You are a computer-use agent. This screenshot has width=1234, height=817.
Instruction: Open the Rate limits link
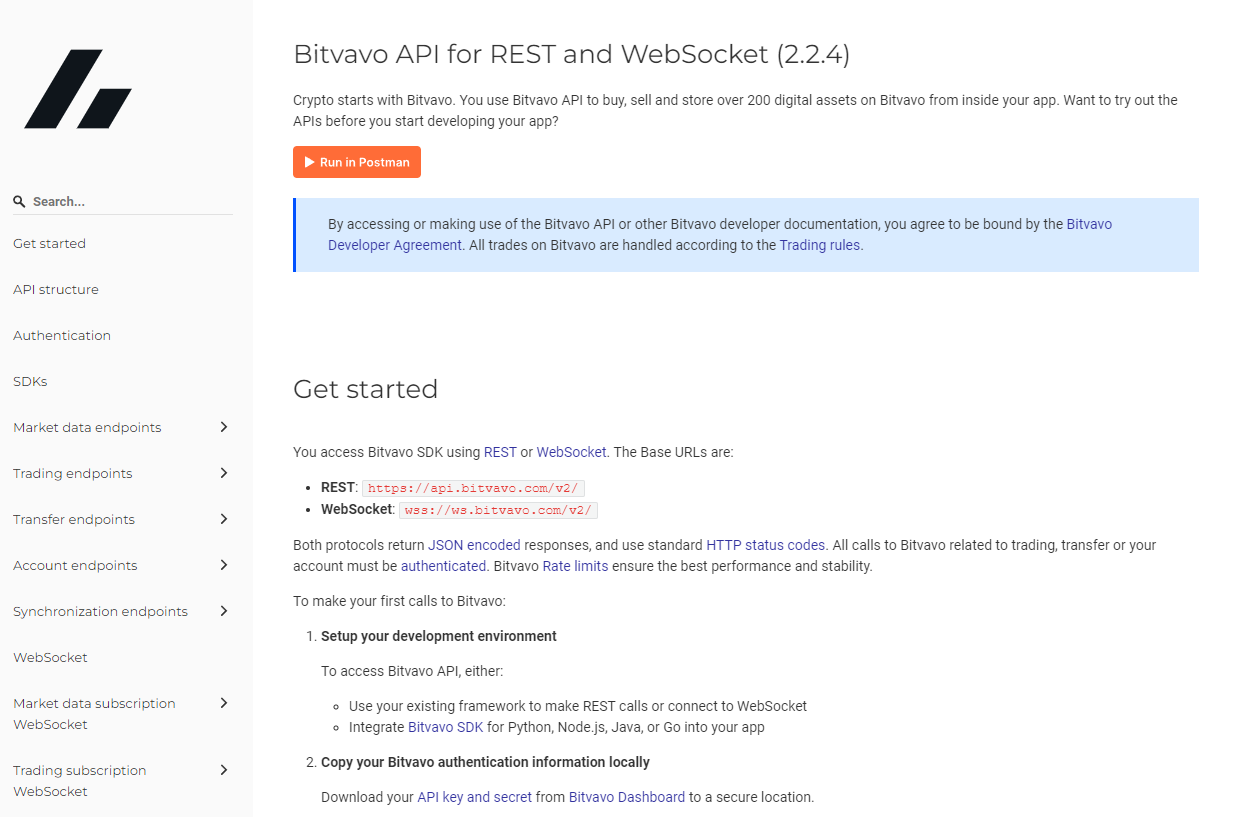click(575, 566)
